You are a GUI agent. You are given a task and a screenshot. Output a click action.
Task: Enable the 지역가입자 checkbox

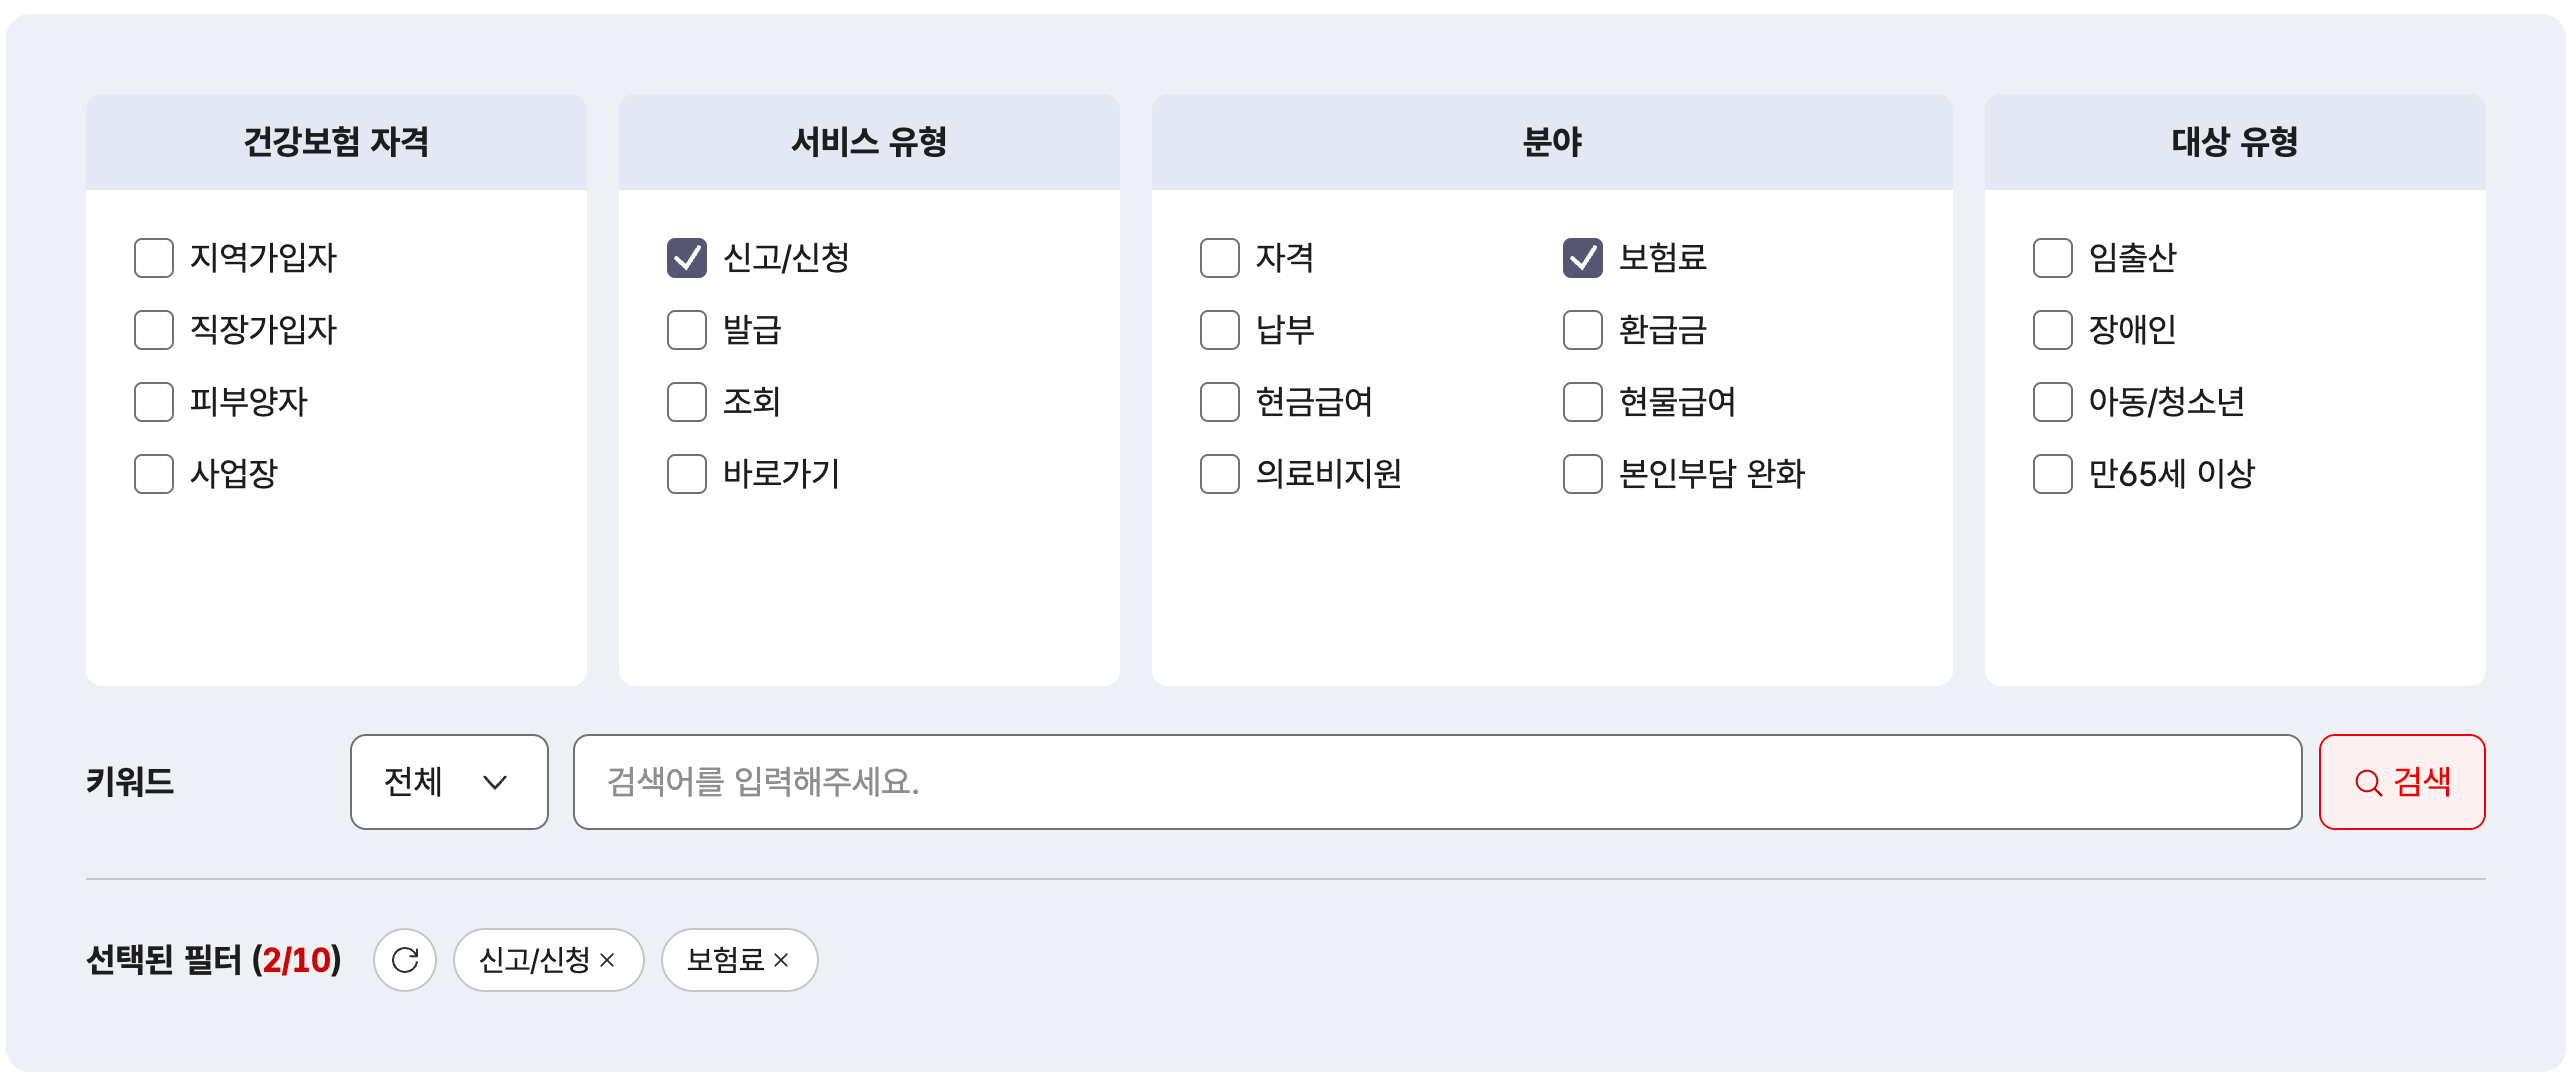pos(153,258)
